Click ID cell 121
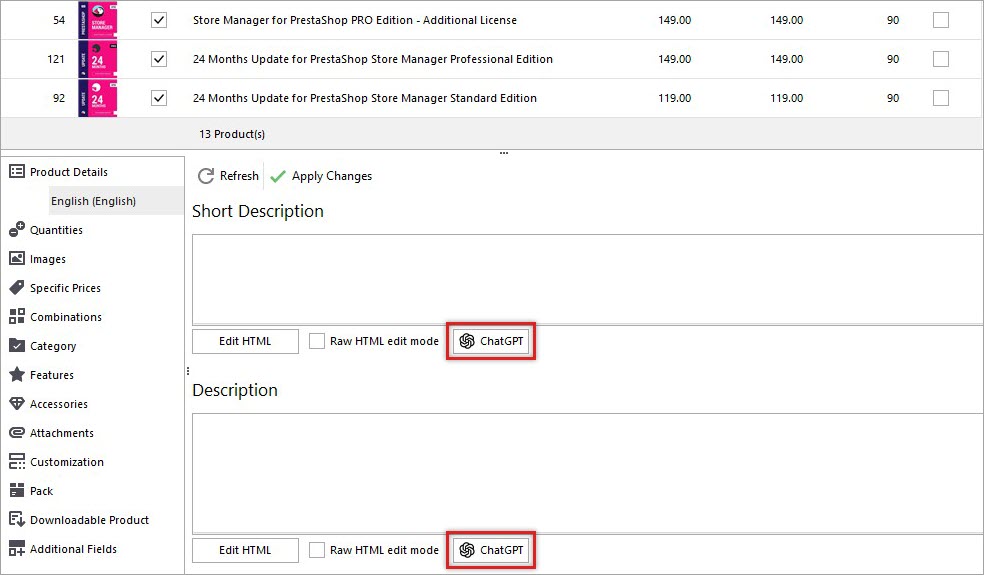984x575 pixels. click(56, 59)
